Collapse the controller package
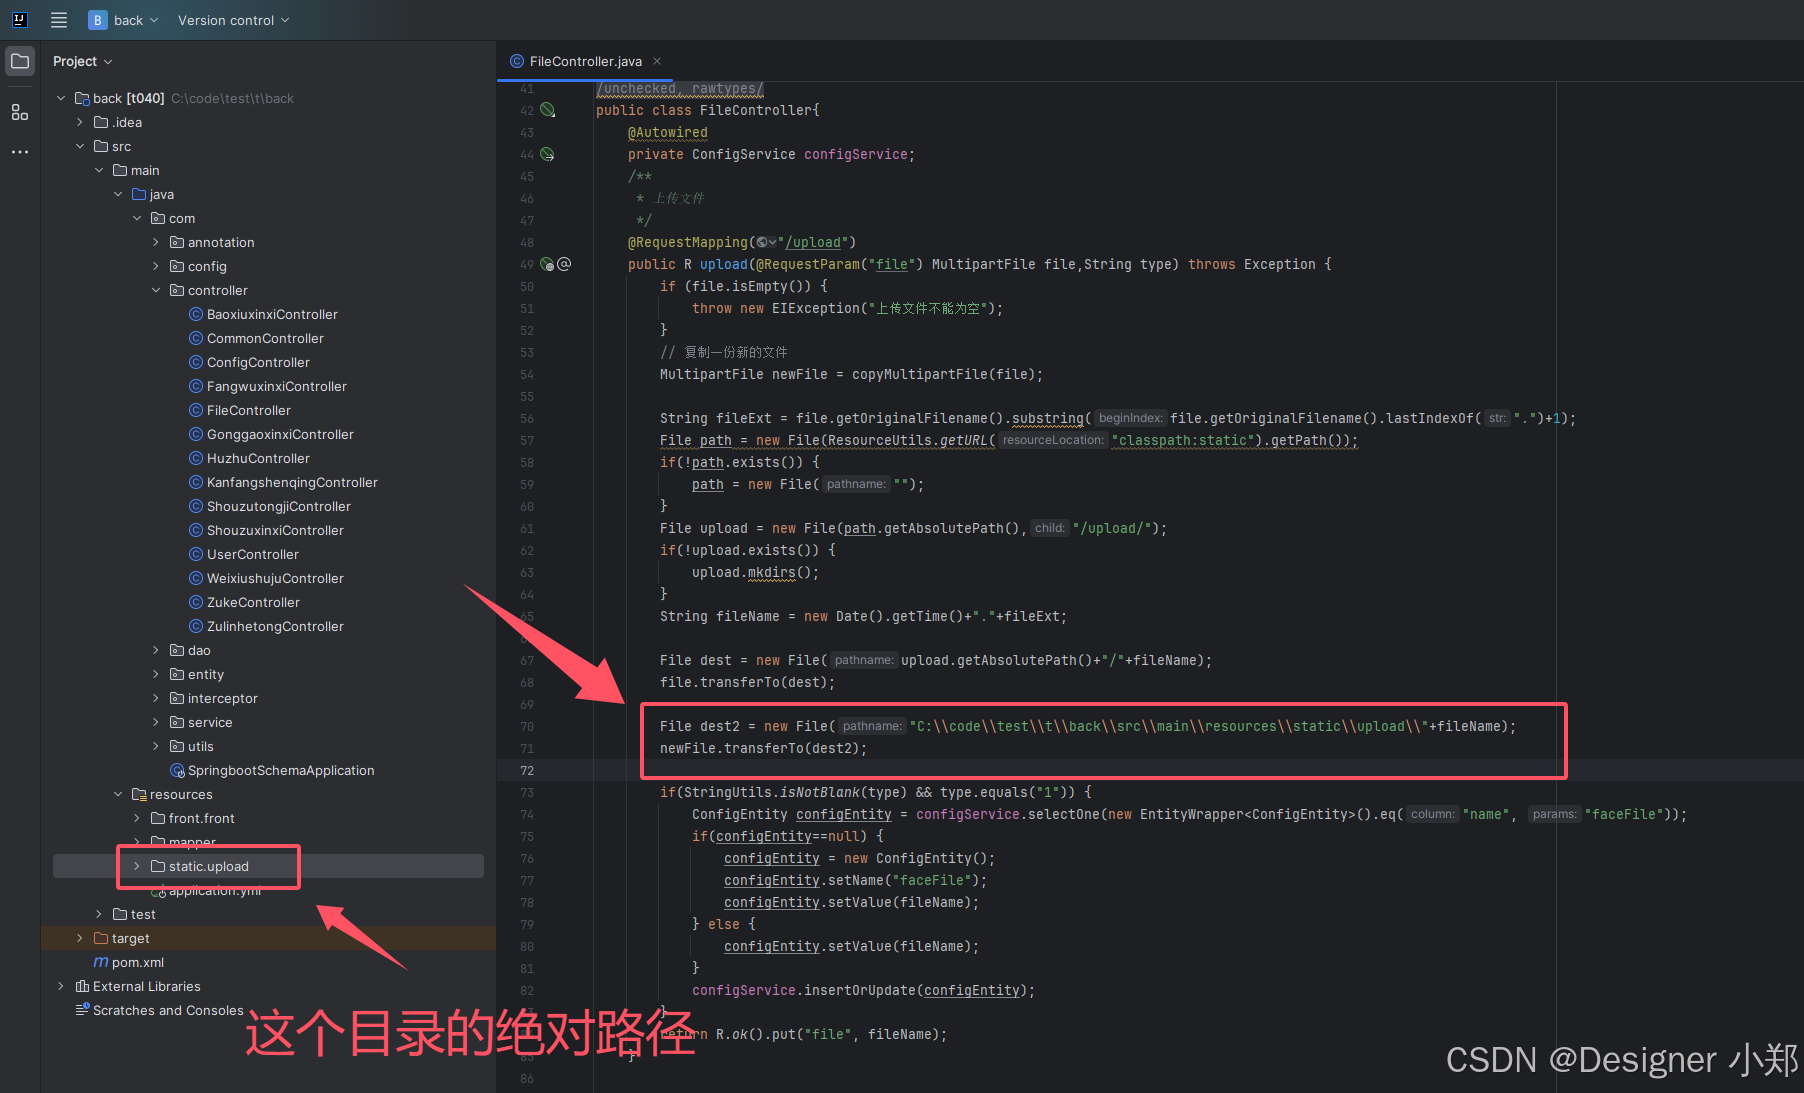Viewport: 1804px width, 1093px height. pyautogui.click(x=156, y=290)
